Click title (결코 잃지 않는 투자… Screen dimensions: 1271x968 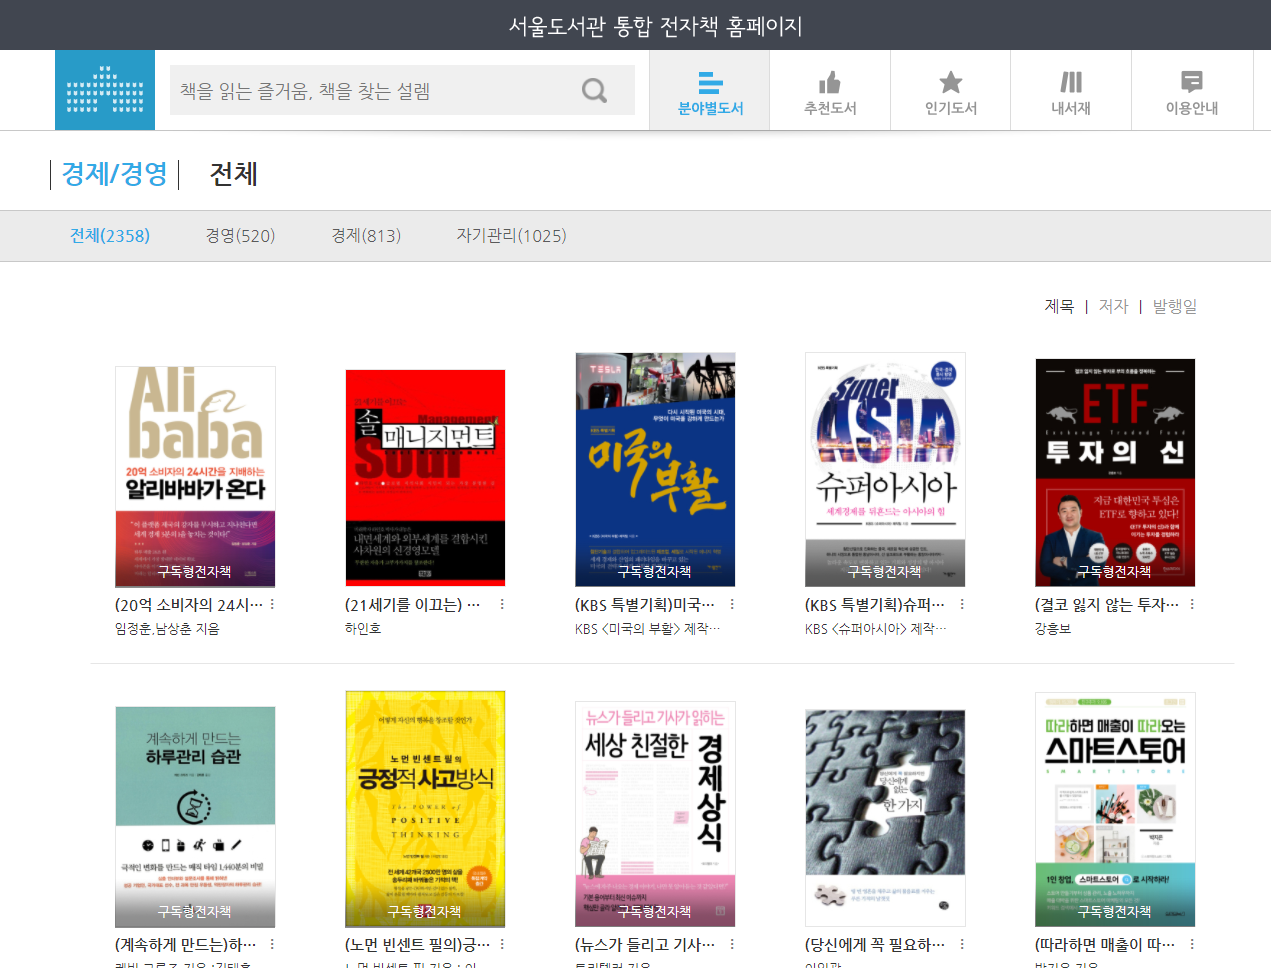[x=1107, y=605]
